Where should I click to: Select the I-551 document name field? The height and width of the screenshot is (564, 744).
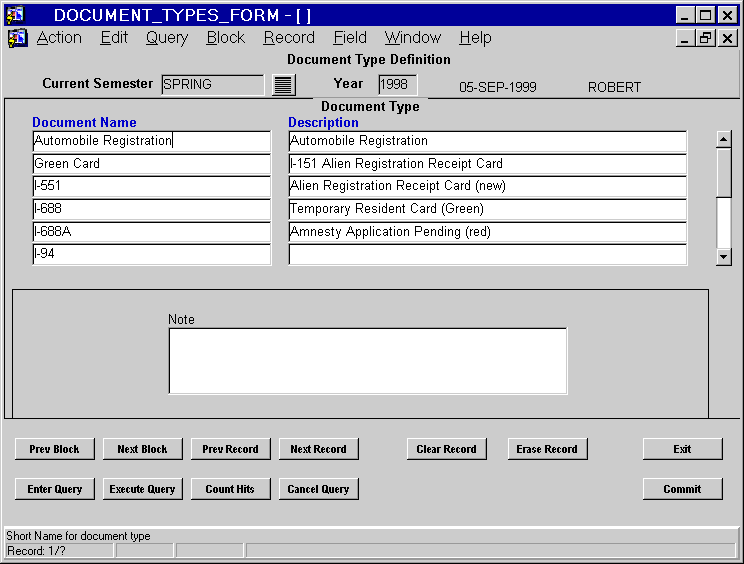(x=152, y=186)
